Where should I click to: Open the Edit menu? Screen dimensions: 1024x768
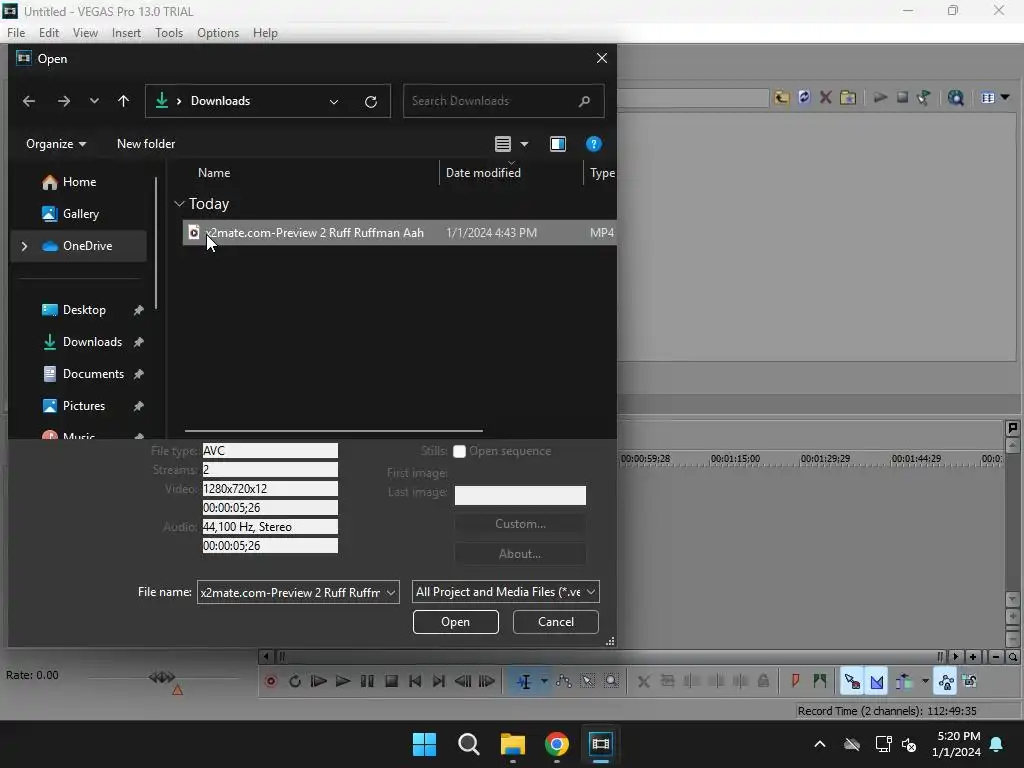point(48,33)
